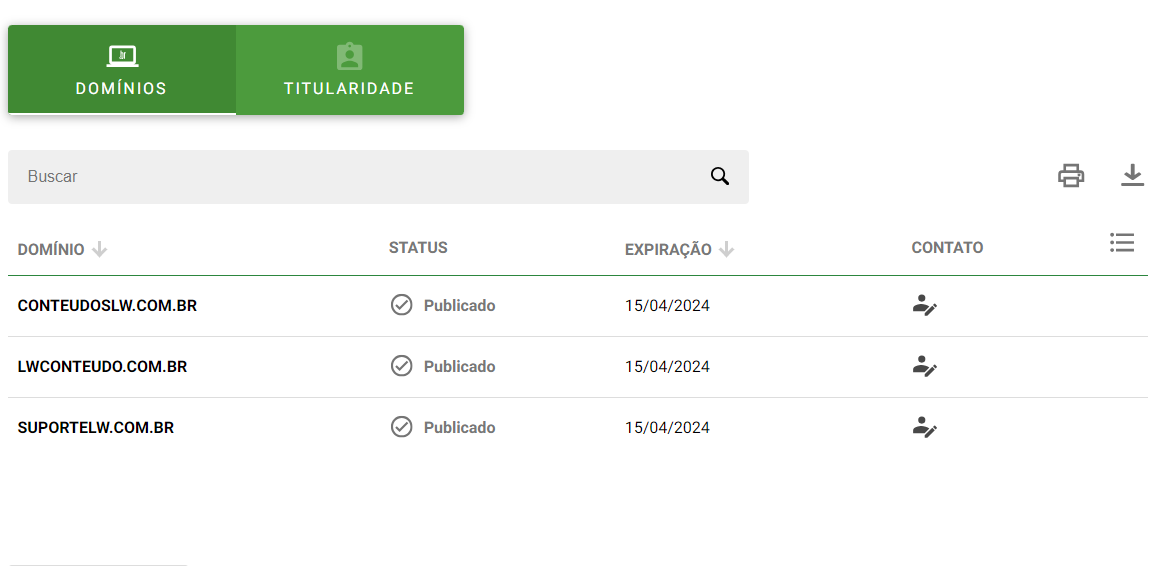
Task: Sort by DOMÍNIO column arrow
Action: click(100, 250)
